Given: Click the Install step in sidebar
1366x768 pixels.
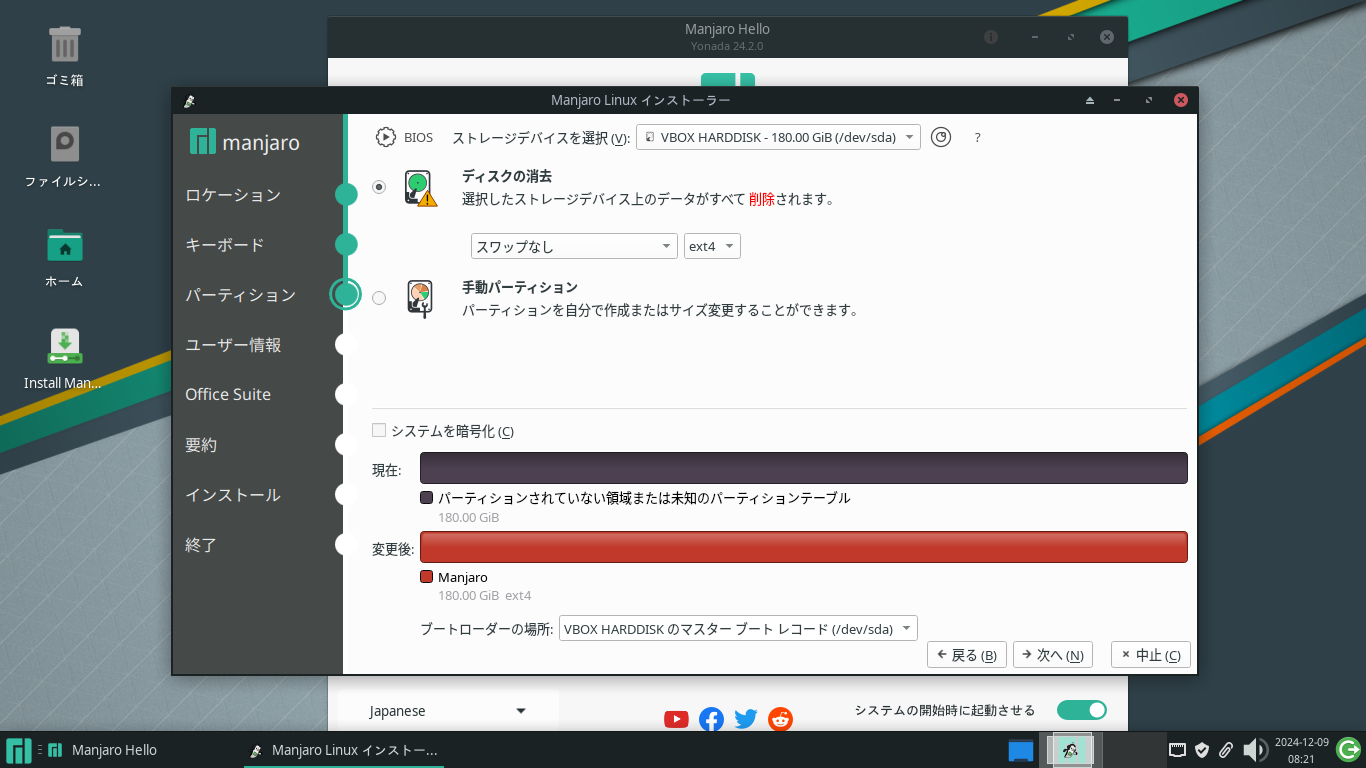Looking at the screenshot, I should [233, 495].
